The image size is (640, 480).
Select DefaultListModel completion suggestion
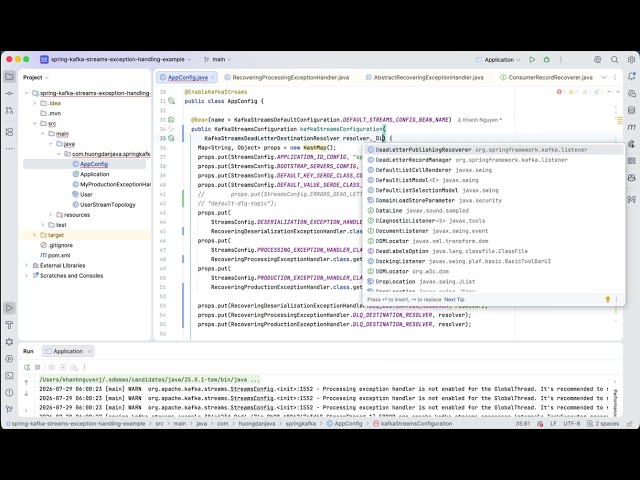(493, 180)
